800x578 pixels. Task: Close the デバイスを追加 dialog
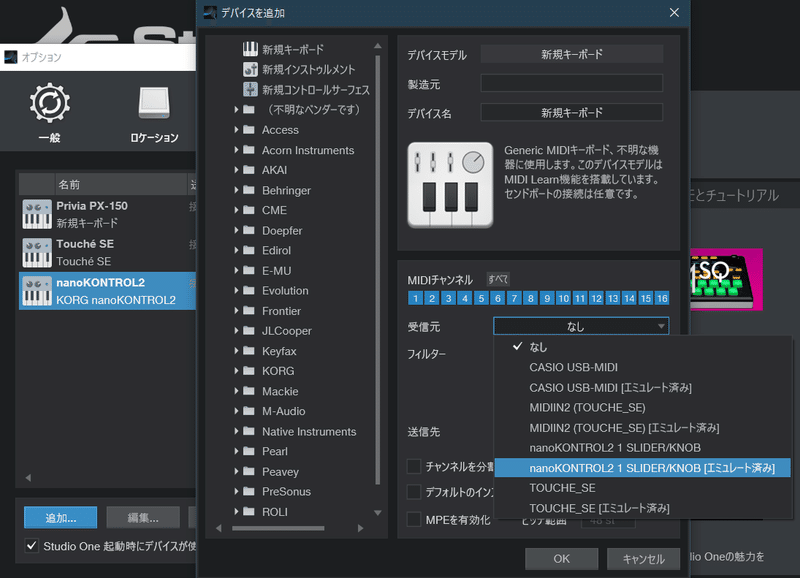(674, 13)
